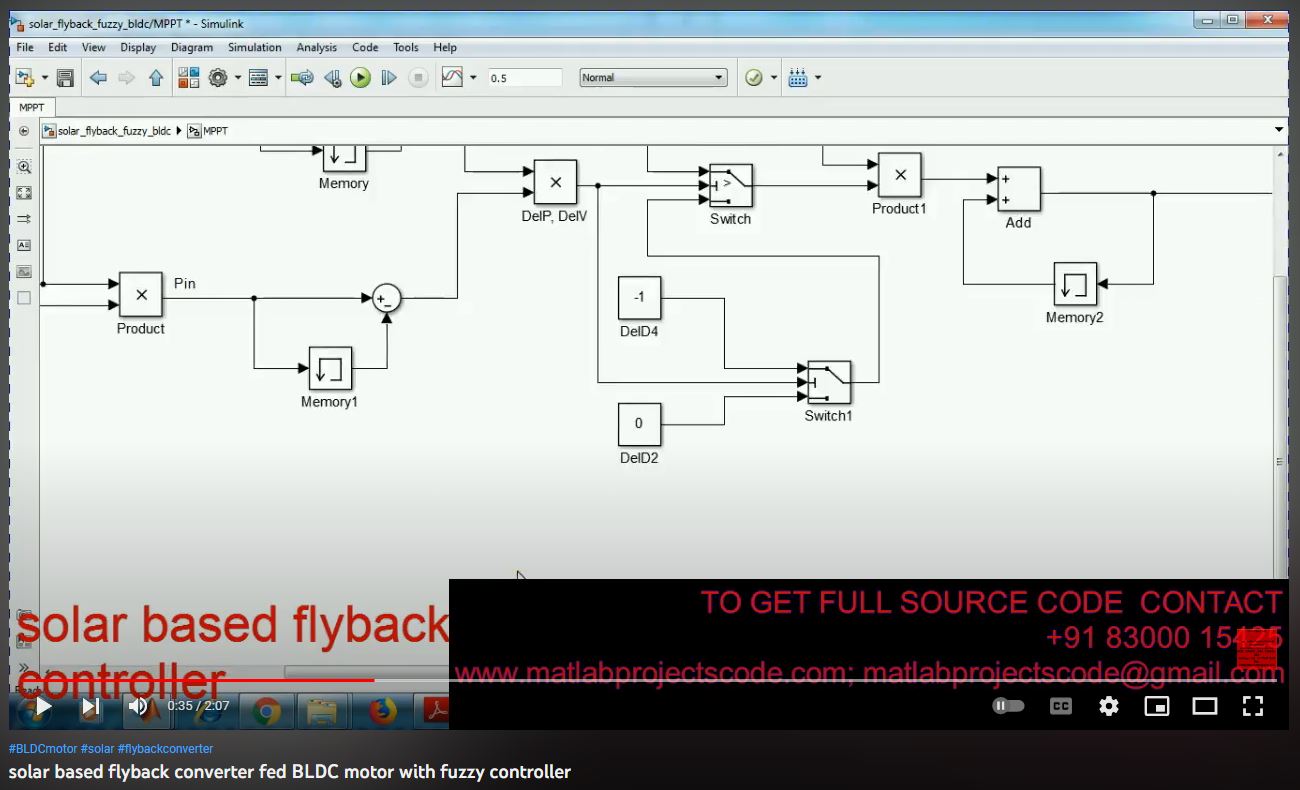1300x790 pixels.
Task: Click the Model Advisor checkmark icon
Action: click(x=754, y=77)
